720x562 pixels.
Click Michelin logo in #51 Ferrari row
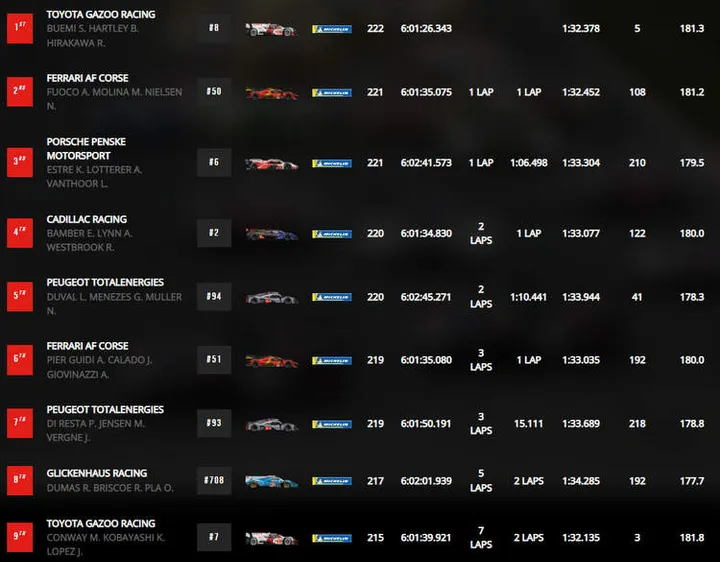[x=332, y=360]
